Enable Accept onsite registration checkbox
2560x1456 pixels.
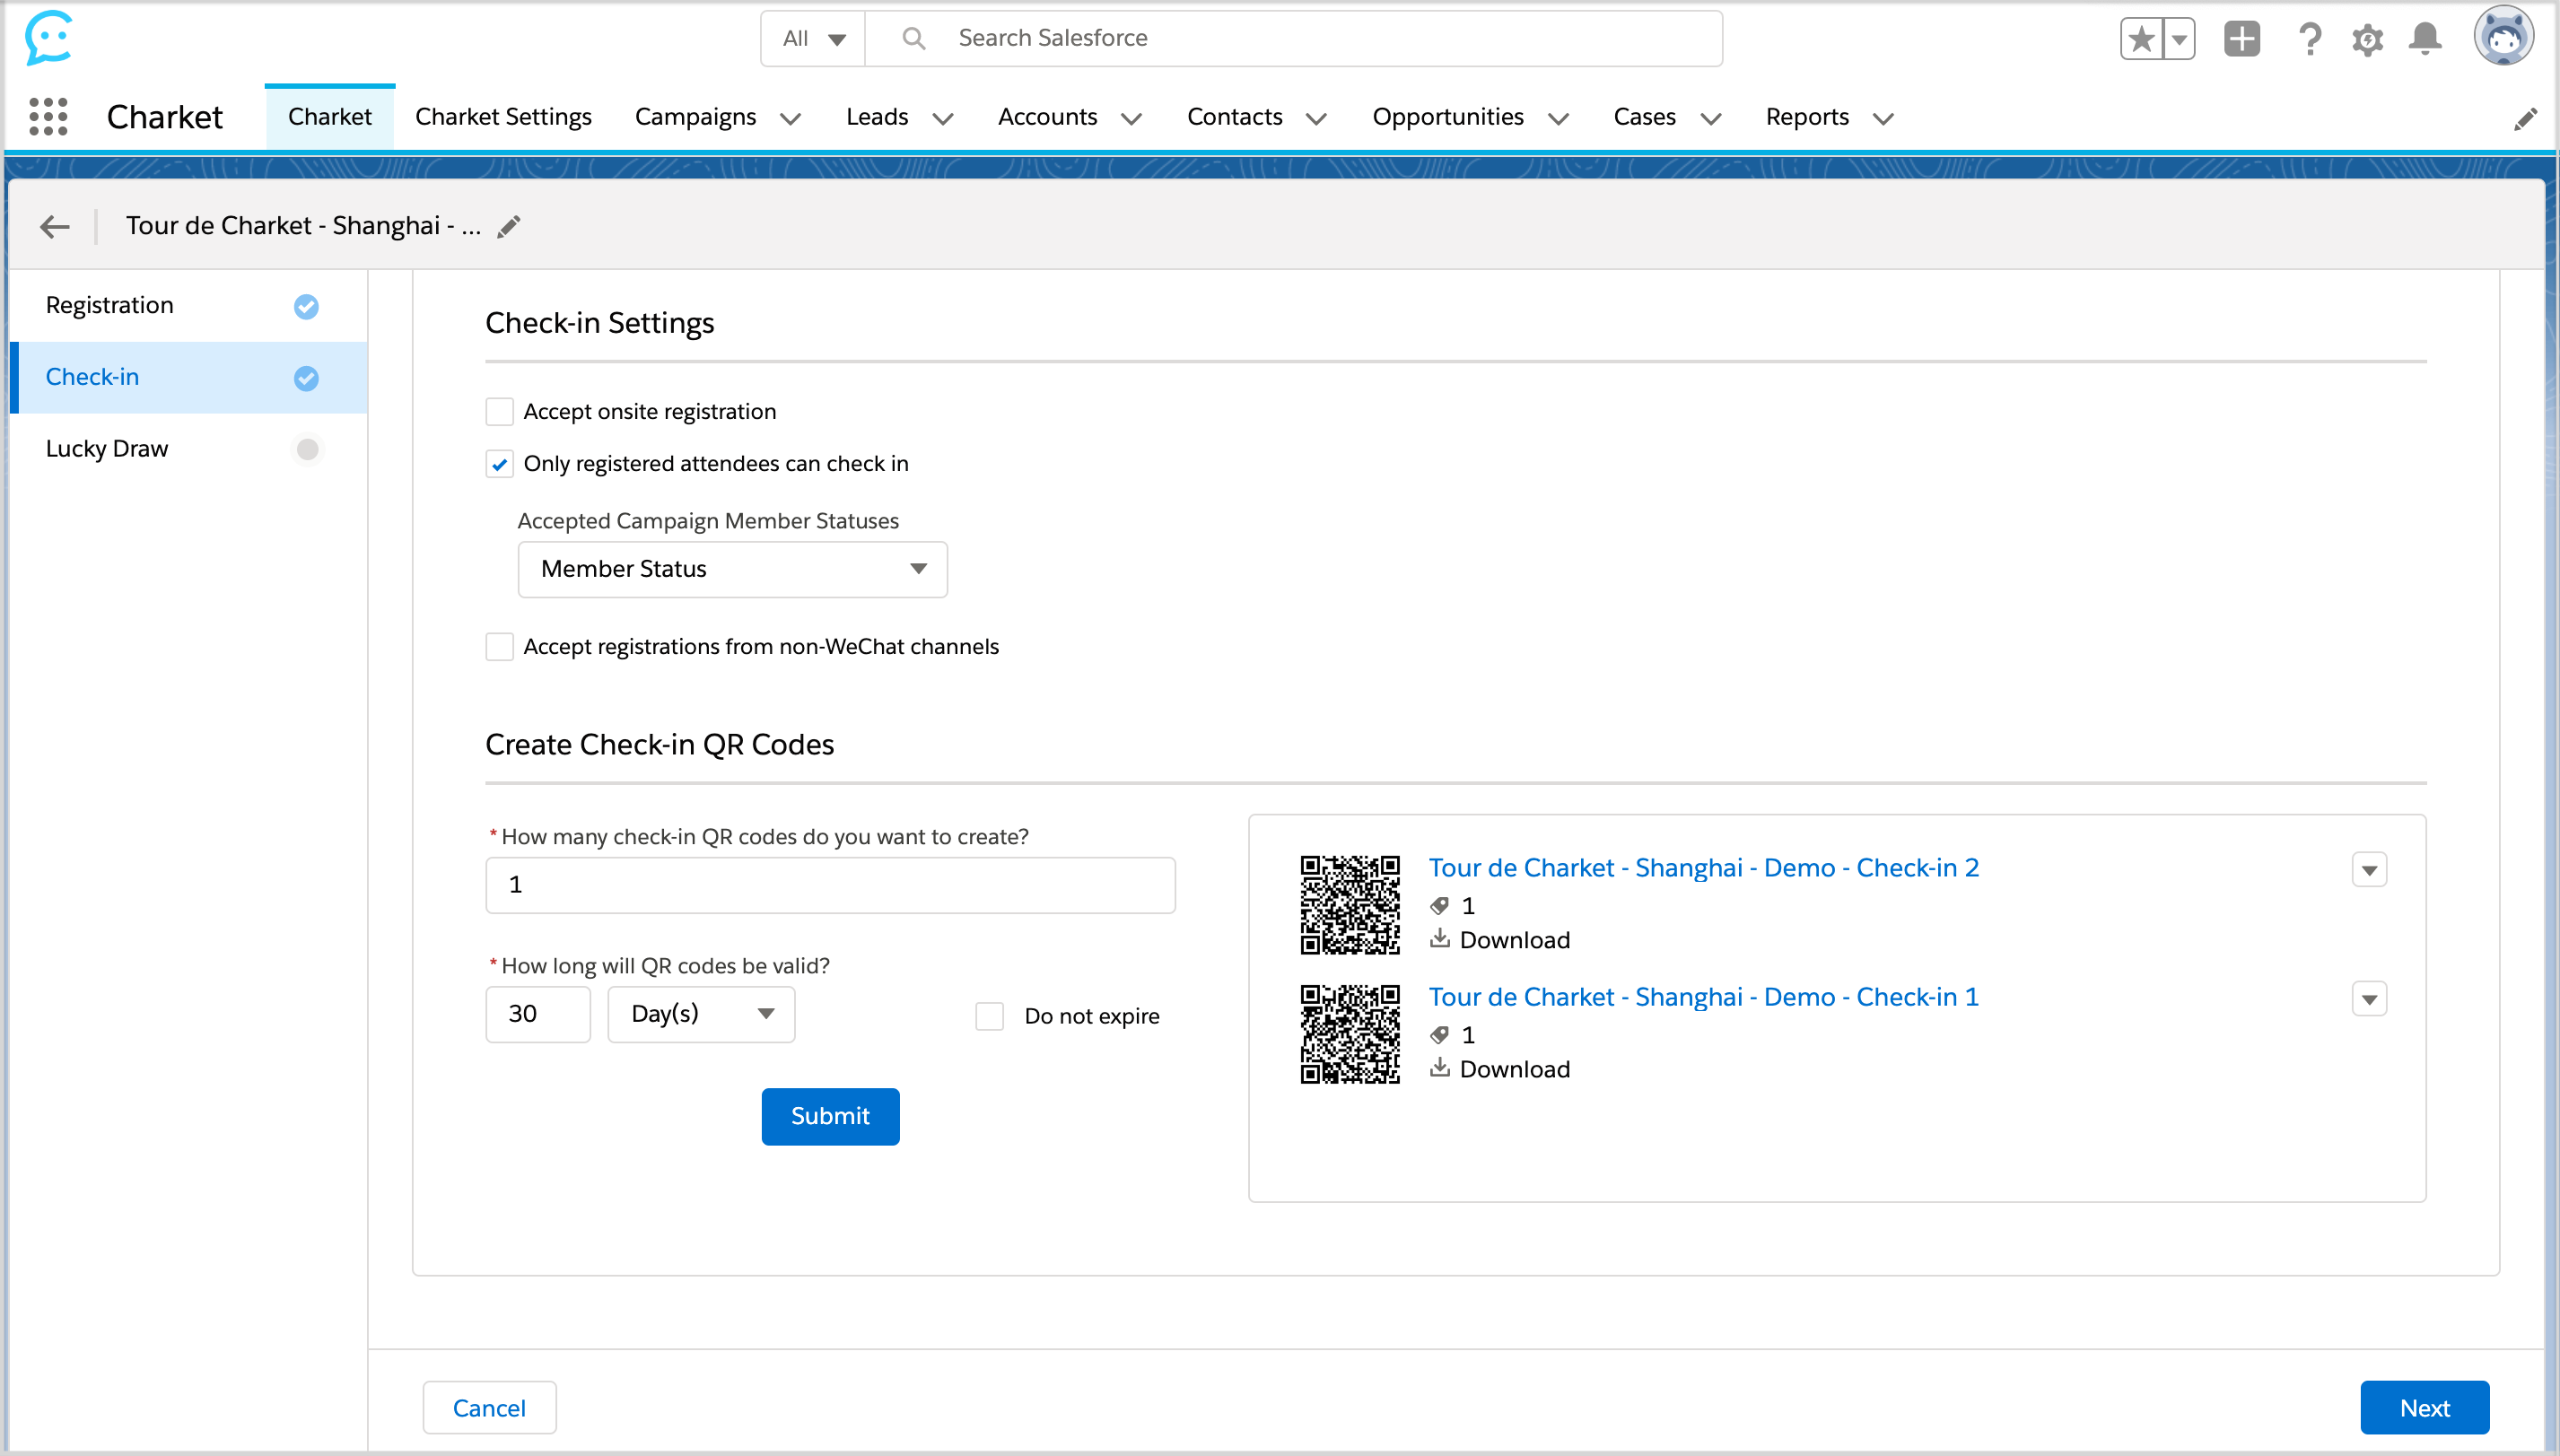[x=499, y=412]
